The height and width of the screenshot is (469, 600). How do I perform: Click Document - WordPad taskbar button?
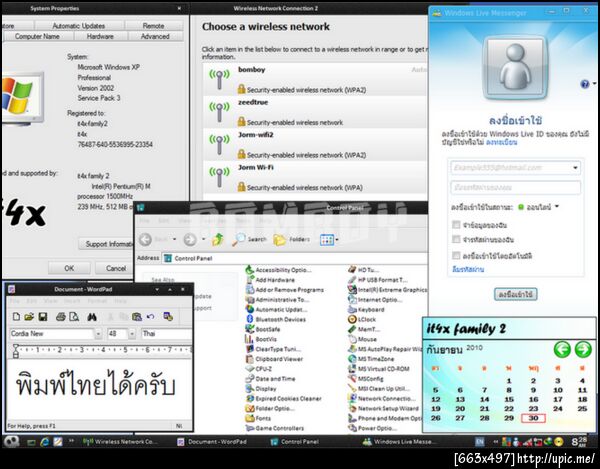point(213,442)
